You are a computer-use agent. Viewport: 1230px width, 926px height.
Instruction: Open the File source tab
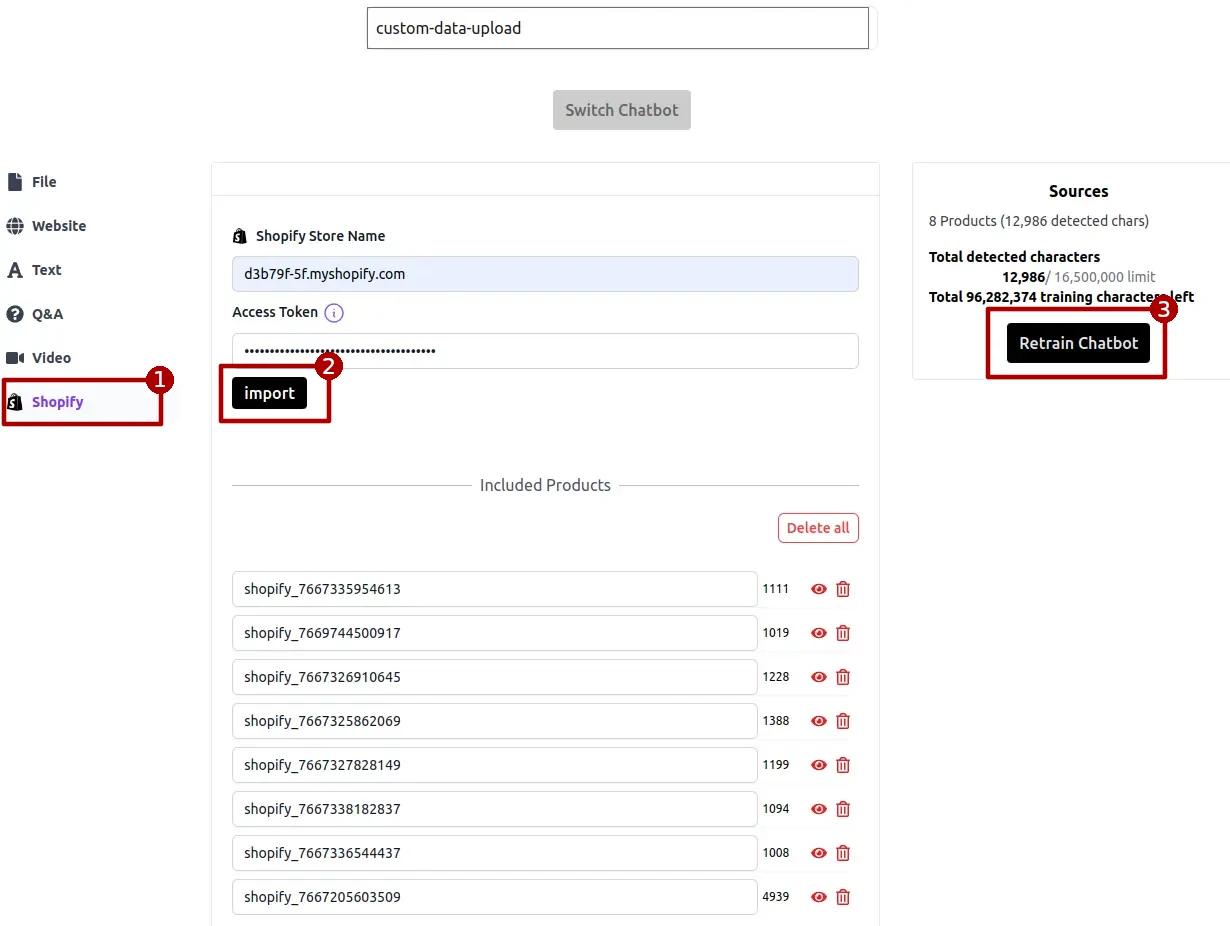coord(44,182)
